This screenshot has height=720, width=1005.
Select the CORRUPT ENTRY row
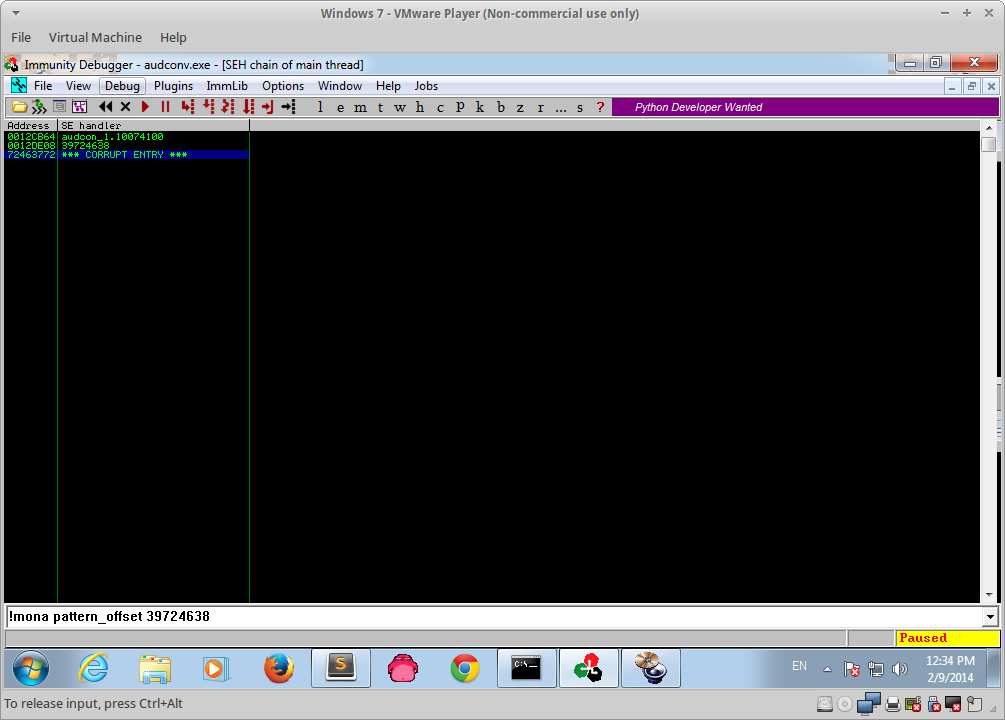tap(127, 155)
